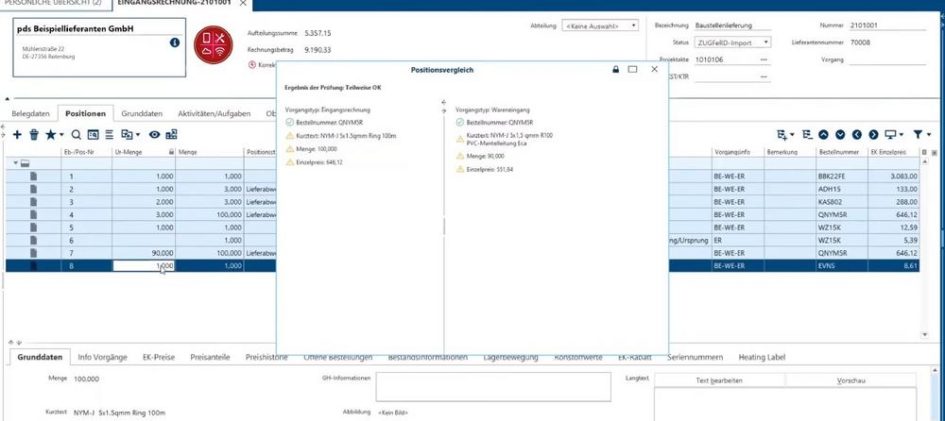Click the document icon of position row 1
The width and height of the screenshot is (945, 421).
34,176
